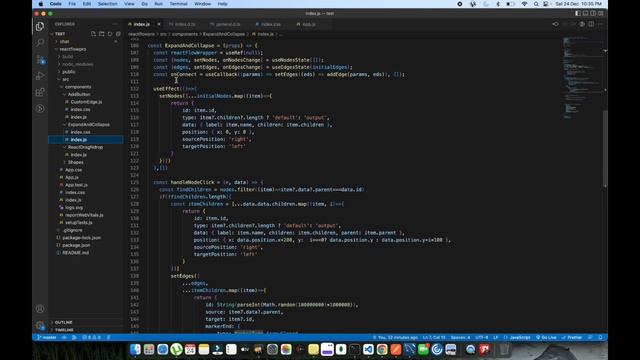
Task: Open the customize layout icon
Action: point(601,13)
